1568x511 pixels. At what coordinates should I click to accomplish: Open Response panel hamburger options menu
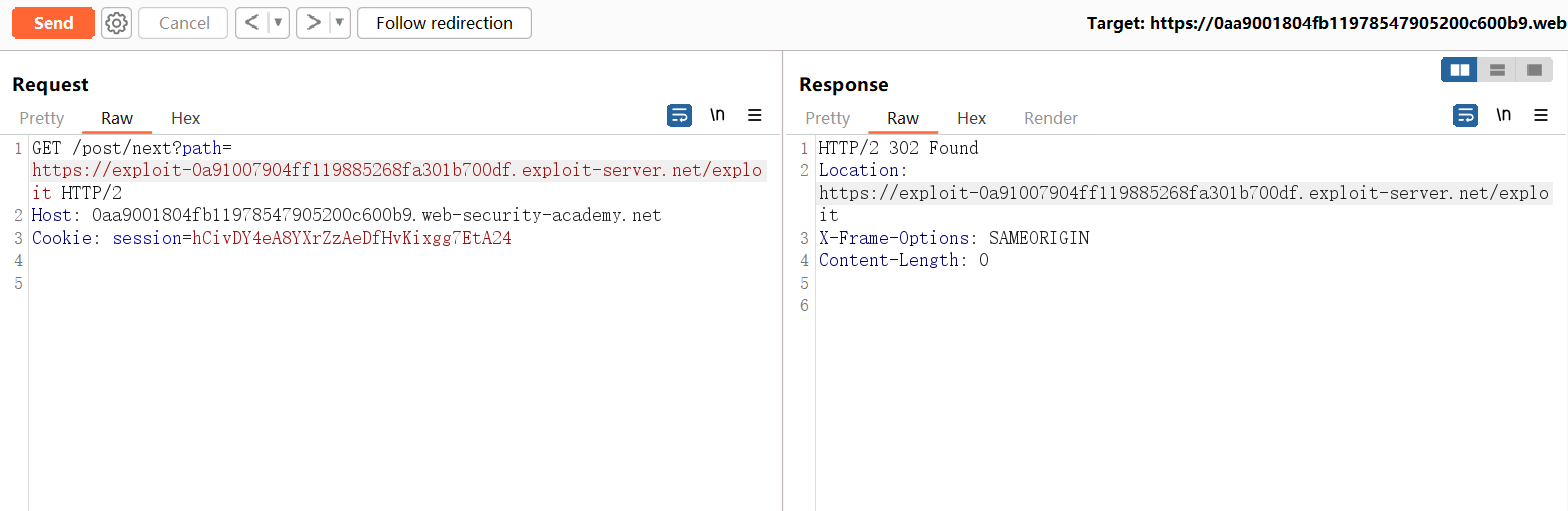[1541, 116]
